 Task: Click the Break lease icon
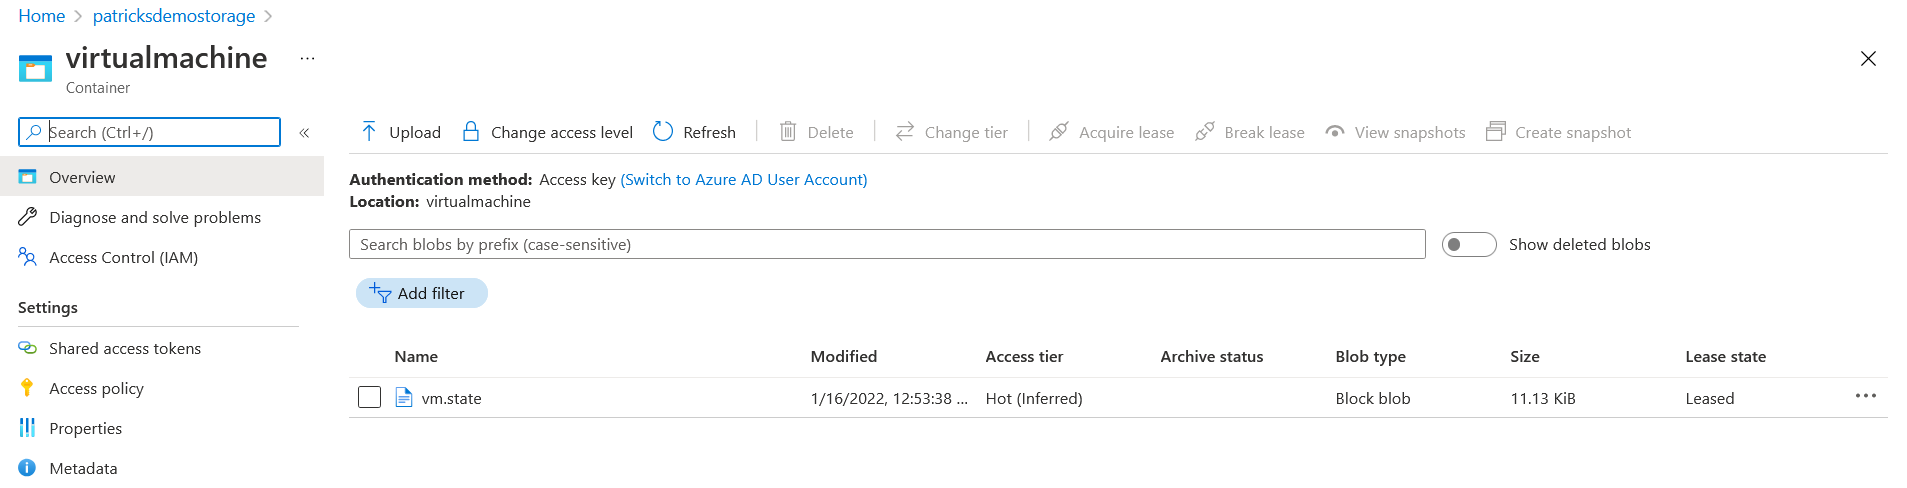point(1205,132)
